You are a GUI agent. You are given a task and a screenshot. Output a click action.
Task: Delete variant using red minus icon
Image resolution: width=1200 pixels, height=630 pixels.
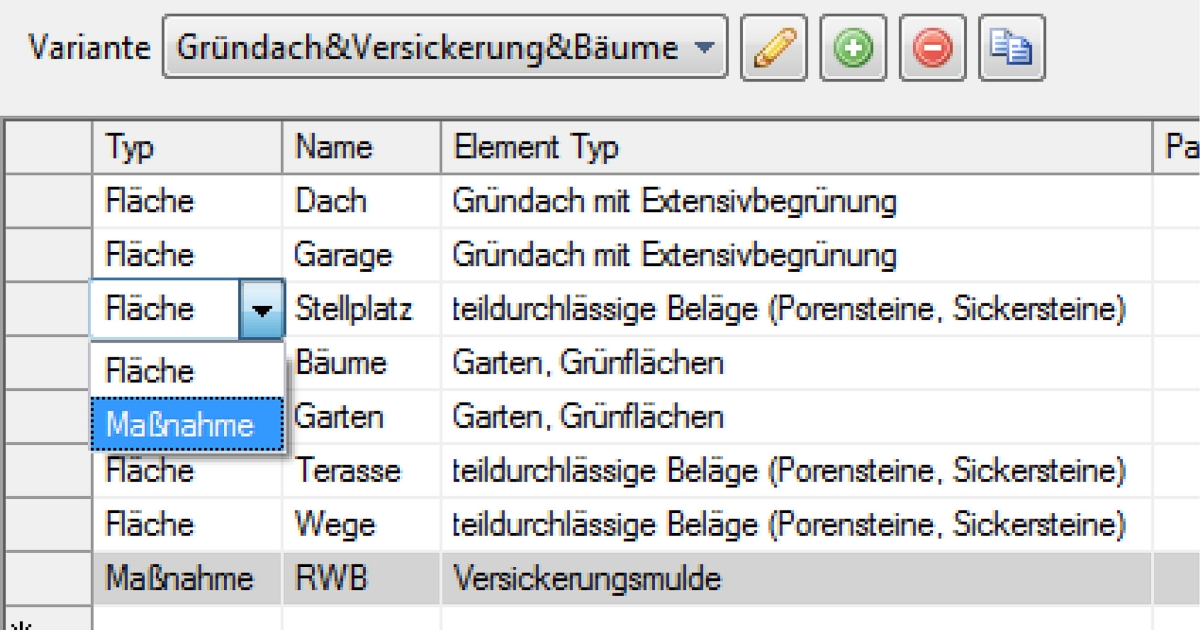point(932,47)
